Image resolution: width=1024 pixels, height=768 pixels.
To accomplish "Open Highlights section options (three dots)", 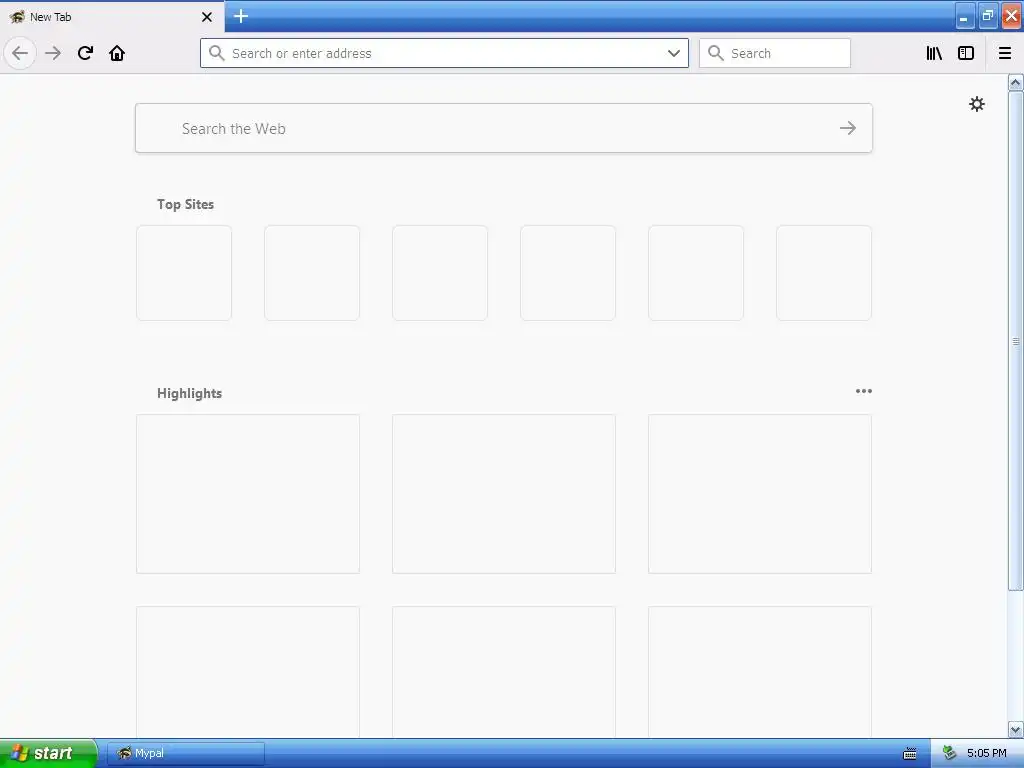I will [x=863, y=391].
